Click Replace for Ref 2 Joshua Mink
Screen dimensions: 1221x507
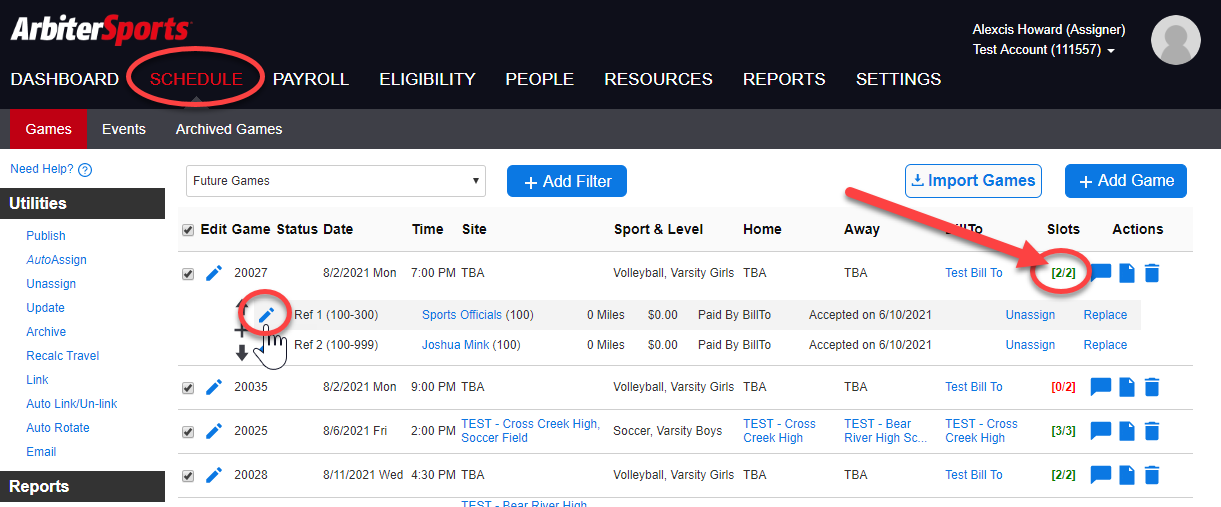[x=1105, y=345]
